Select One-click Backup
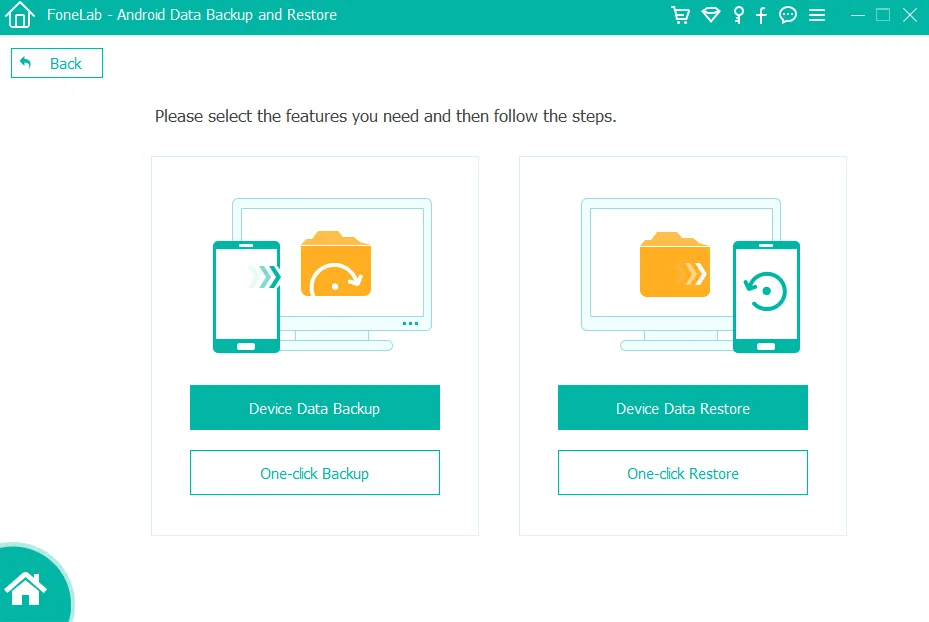 point(314,473)
